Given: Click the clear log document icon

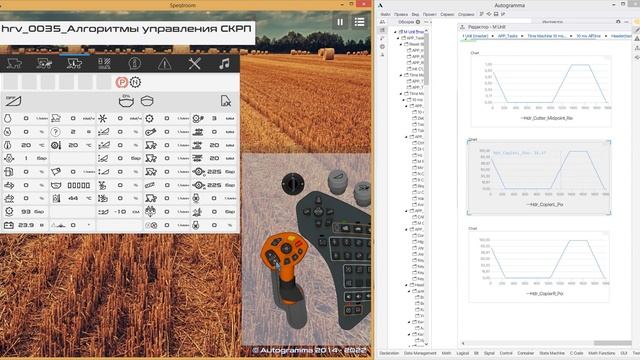Looking at the screenshot, I should pos(226,101).
